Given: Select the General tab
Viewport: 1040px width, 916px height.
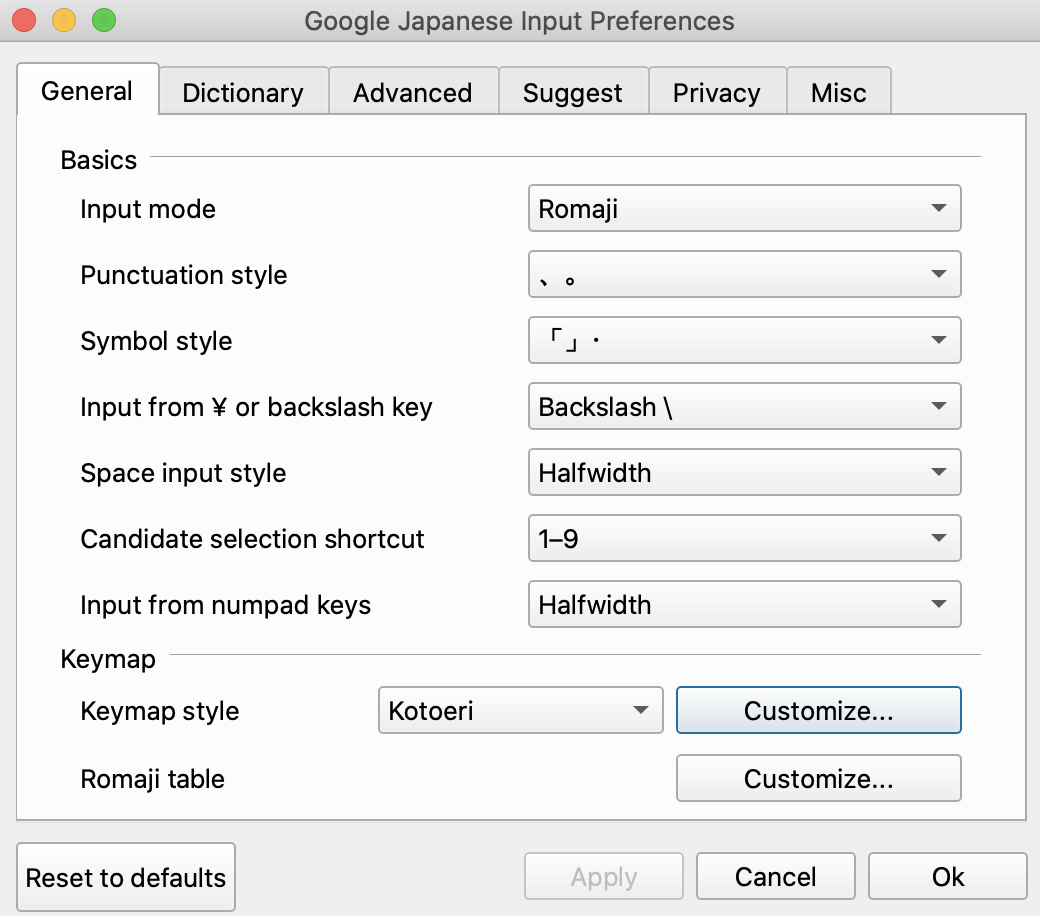Looking at the screenshot, I should tap(87, 90).
